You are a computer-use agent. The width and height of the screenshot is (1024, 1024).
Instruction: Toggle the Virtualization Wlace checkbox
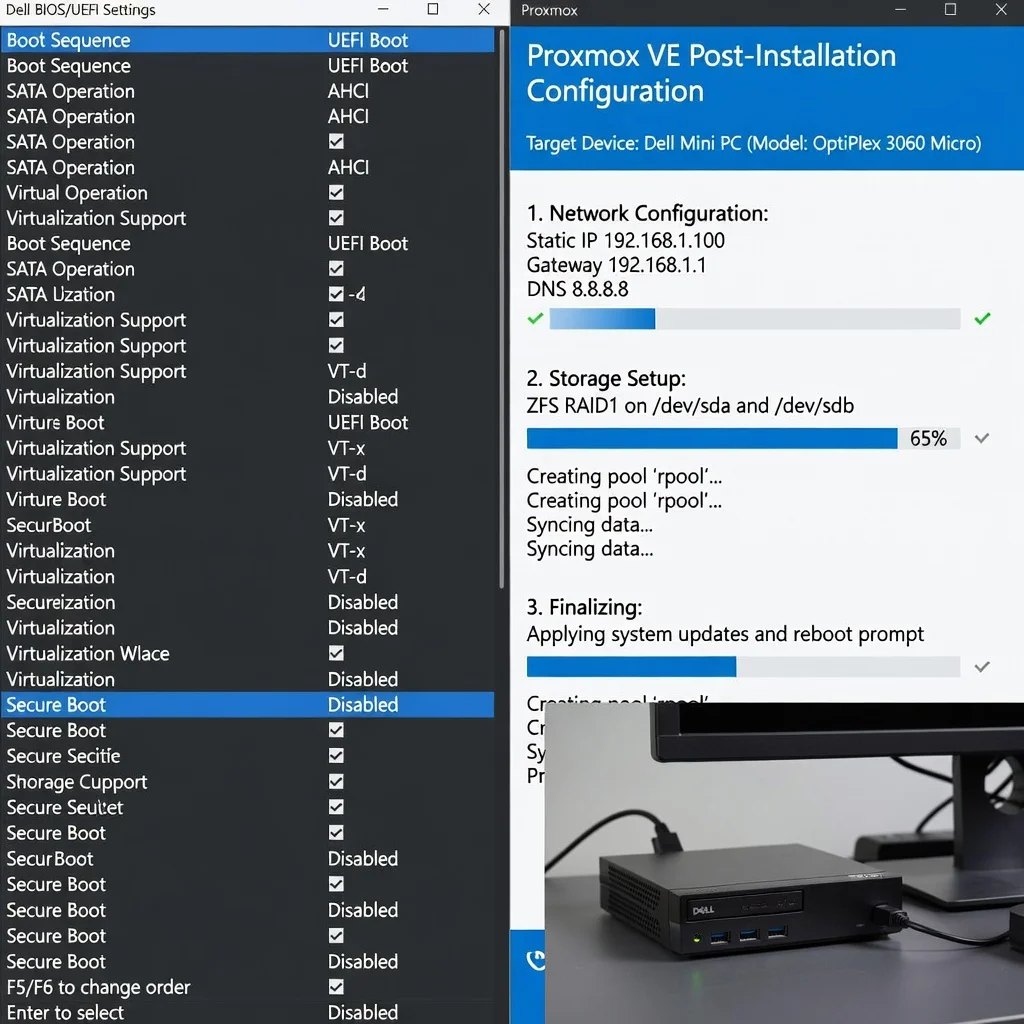pyautogui.click(x=336, y=653)
